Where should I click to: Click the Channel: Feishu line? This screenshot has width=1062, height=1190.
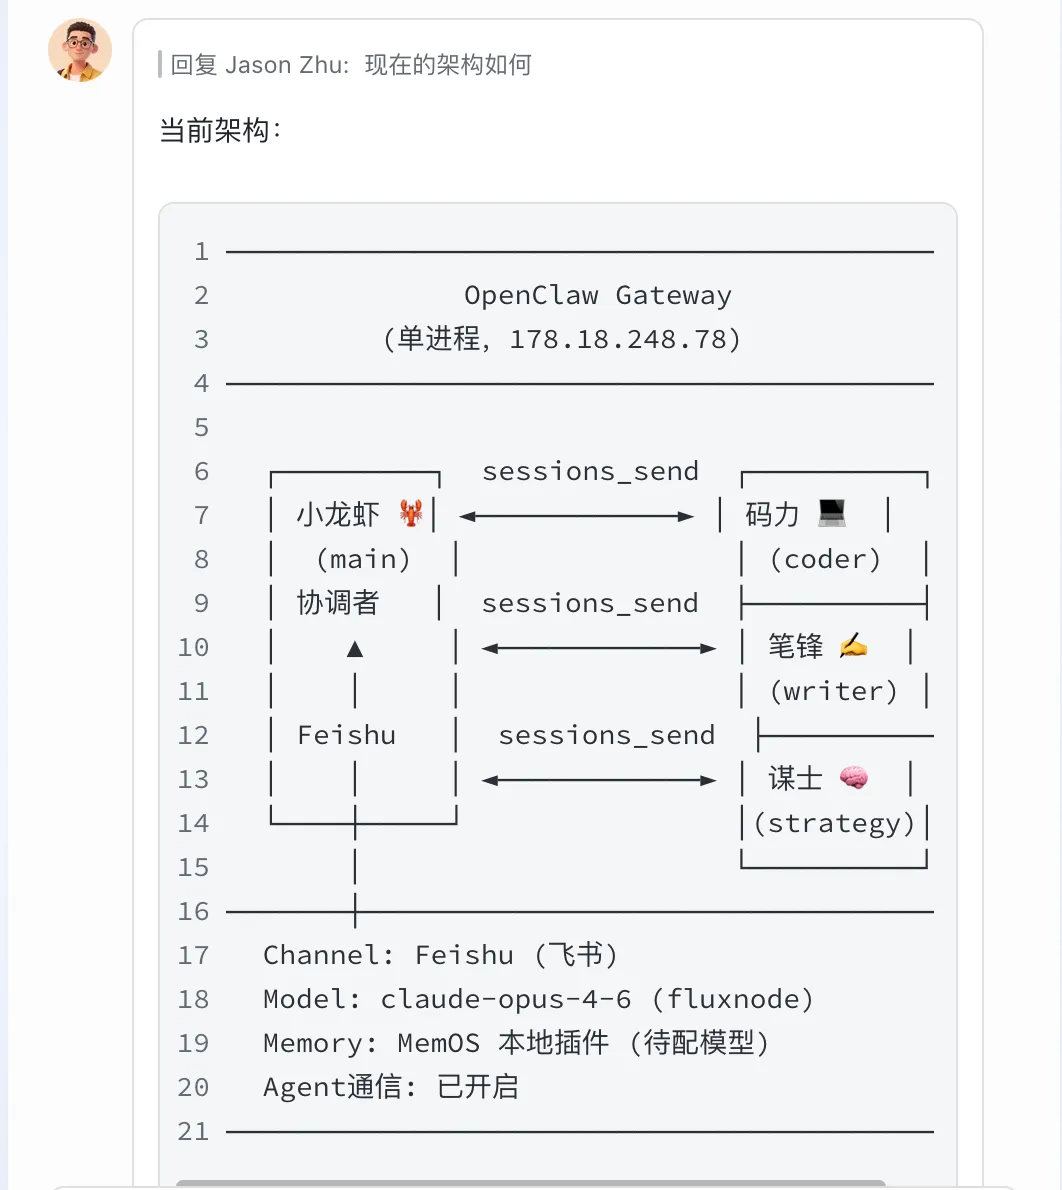coord(440,955)
